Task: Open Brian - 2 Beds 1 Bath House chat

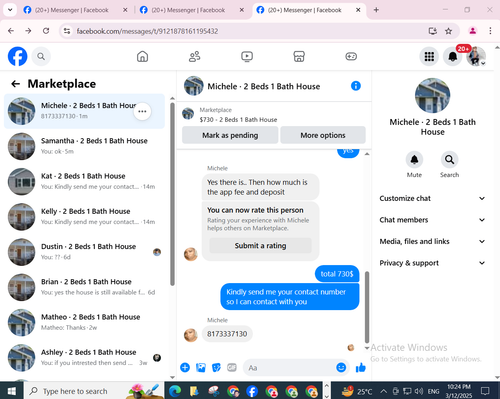Action: pos(84,287)
